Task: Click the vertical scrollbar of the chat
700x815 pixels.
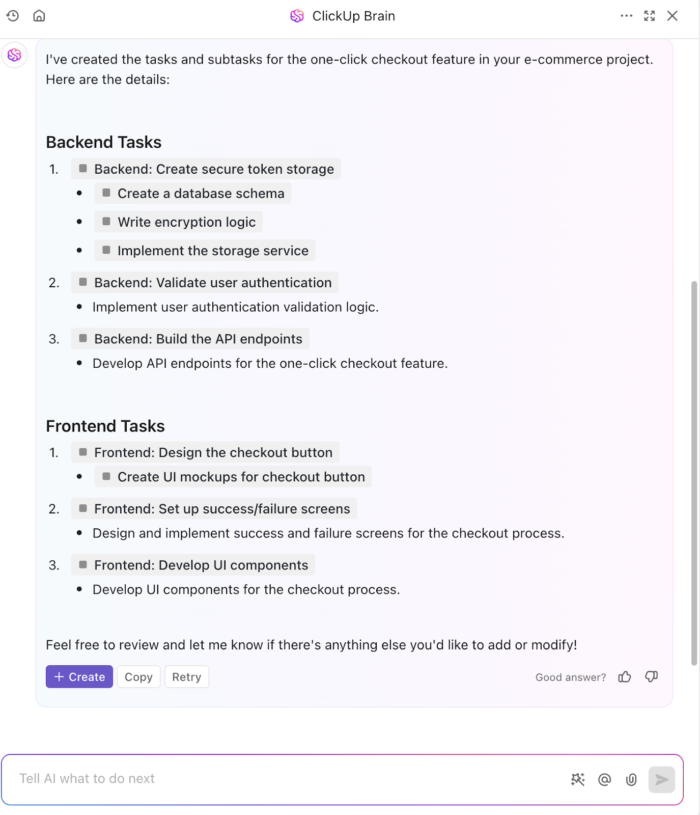Action: click(x=694, y=470)
